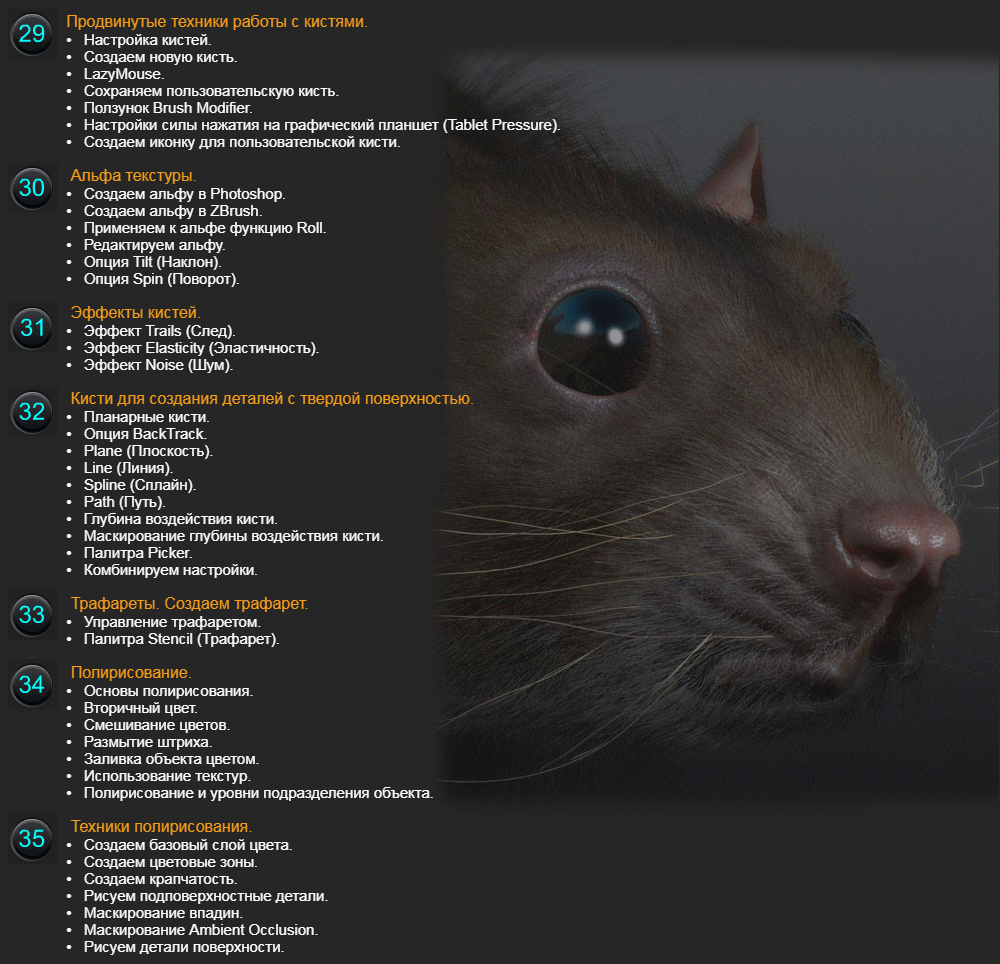Select 'Маскирование Ambient Occlusion.' list item
The image size is (1000, 964).
point(200,930)
